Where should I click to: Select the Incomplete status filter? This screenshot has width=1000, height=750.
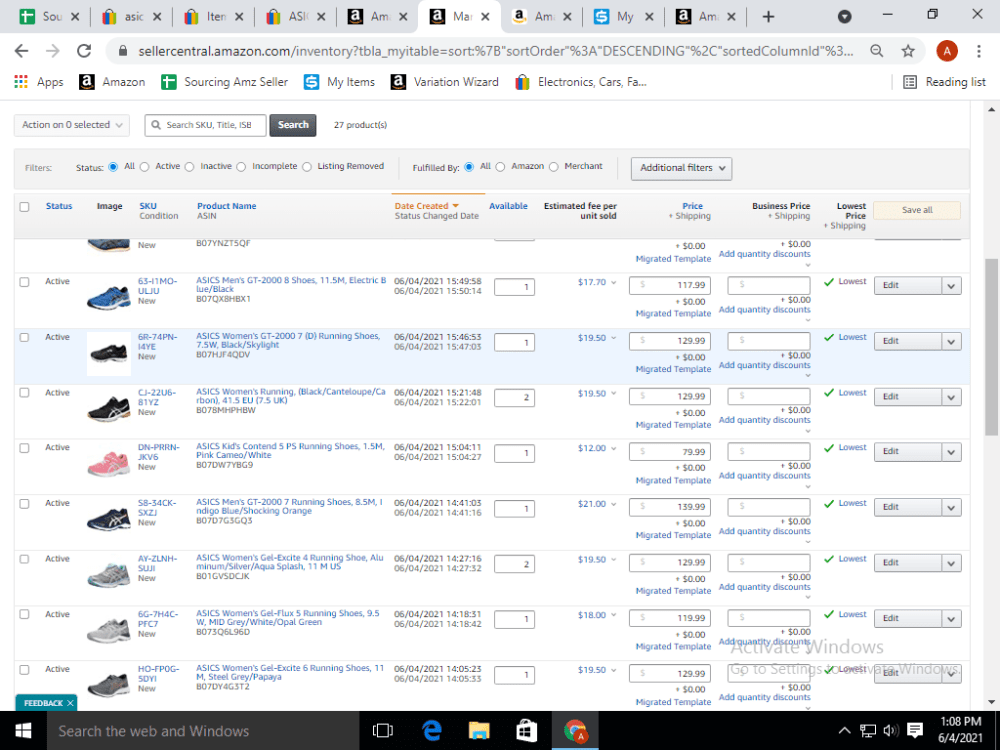(241, 167)
